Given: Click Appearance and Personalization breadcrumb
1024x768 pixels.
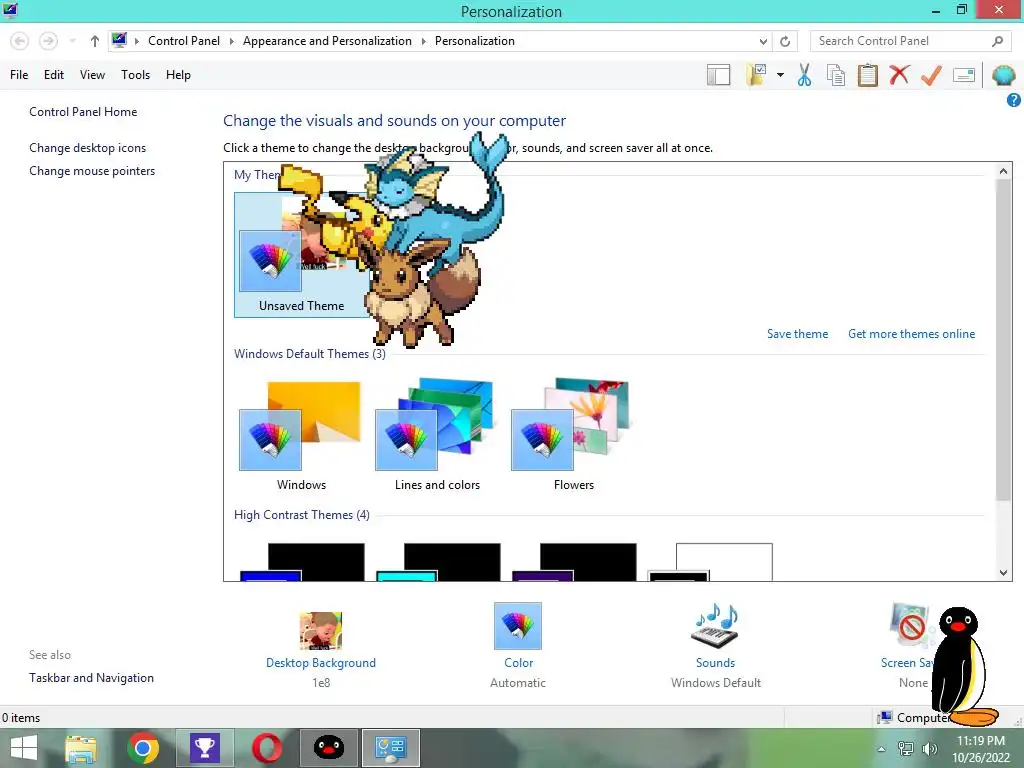Looking at the screenshot, I should tap(327, 41).
